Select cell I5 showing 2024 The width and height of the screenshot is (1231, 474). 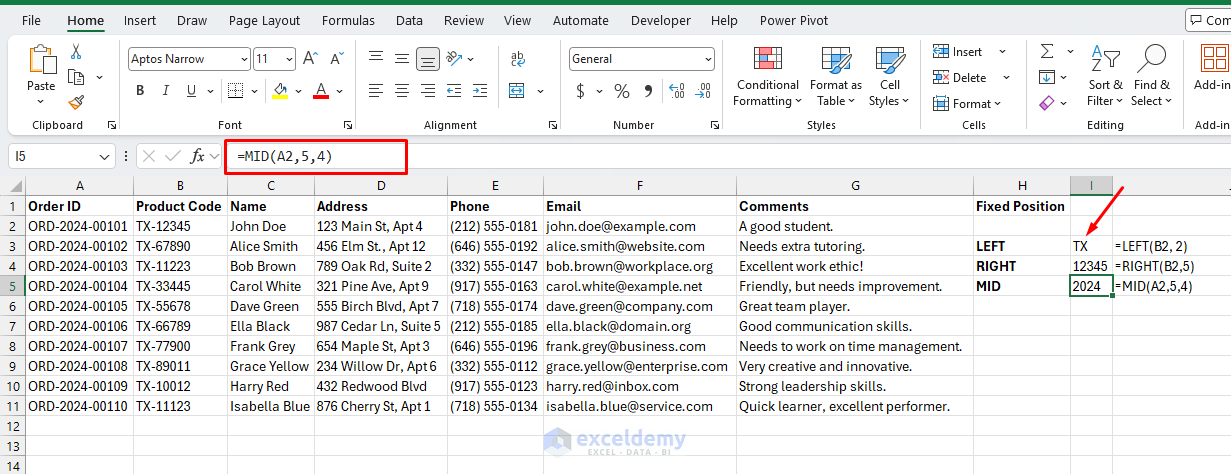point(1091,286)
